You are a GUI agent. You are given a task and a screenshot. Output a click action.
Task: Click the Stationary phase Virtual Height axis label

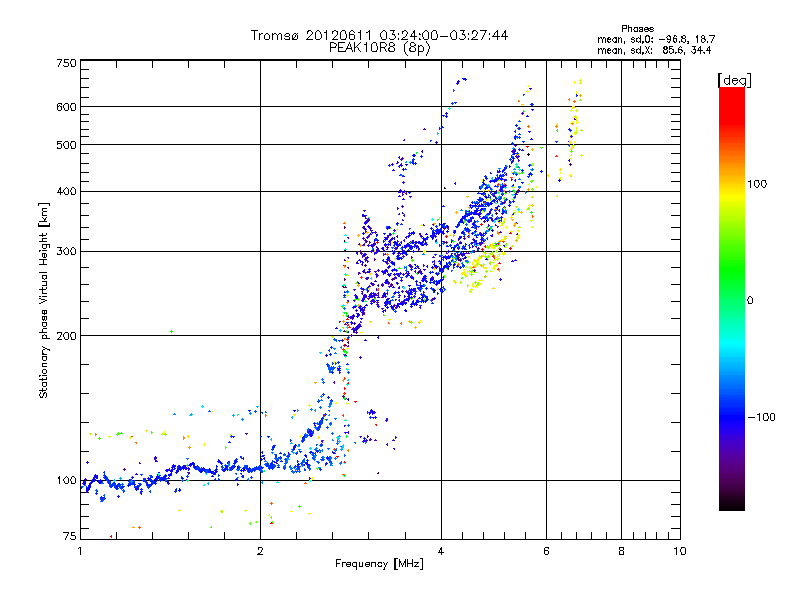click(44, 300)
